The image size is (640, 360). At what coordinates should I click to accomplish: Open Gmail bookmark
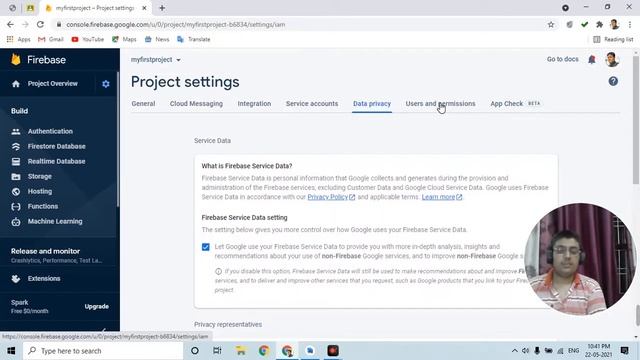coord(51,39)
